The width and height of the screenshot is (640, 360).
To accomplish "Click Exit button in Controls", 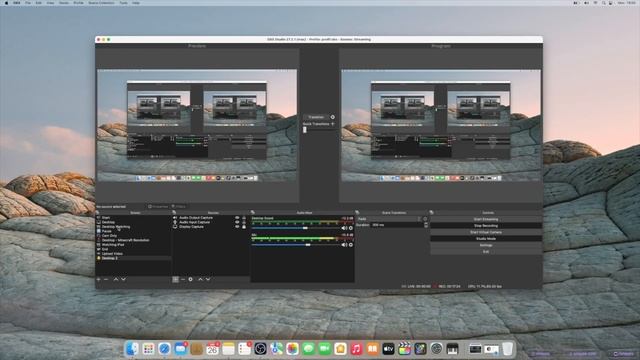I will [x=486, y=252].
